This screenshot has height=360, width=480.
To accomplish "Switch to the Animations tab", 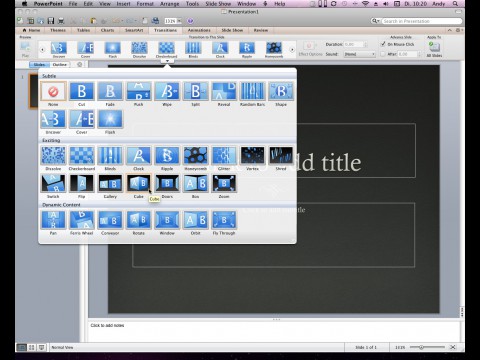I will tap(199, 30).
